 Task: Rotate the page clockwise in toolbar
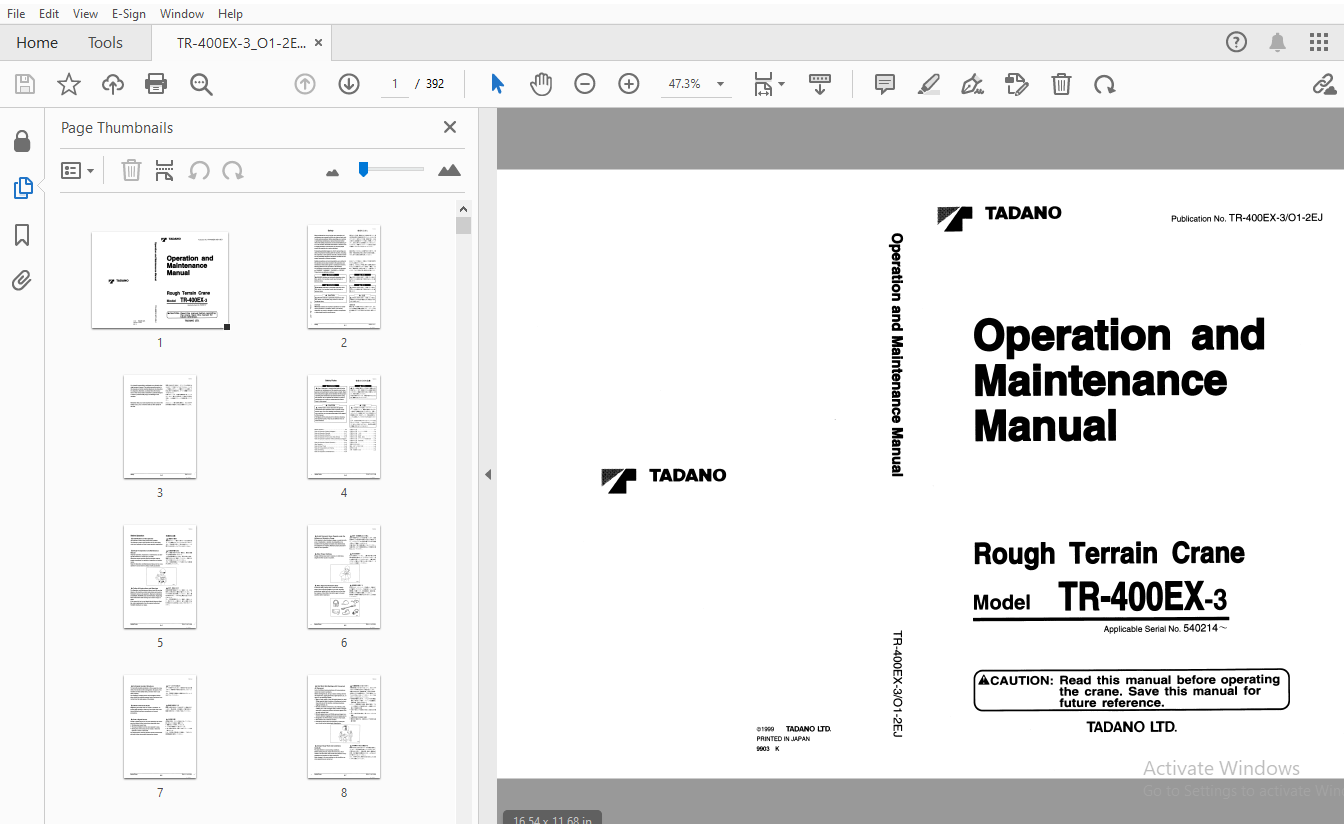click(1105, 84)
